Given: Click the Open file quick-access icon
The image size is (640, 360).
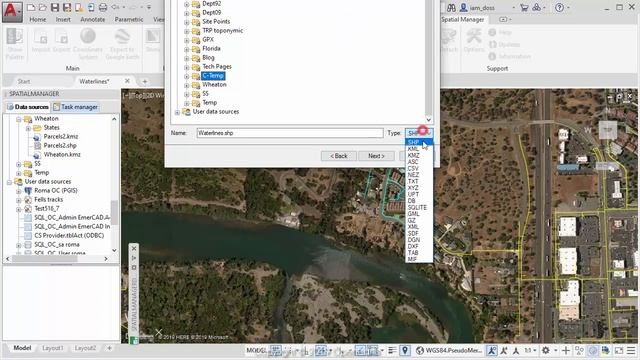Looking at the screenshot, I should (42, 7).
